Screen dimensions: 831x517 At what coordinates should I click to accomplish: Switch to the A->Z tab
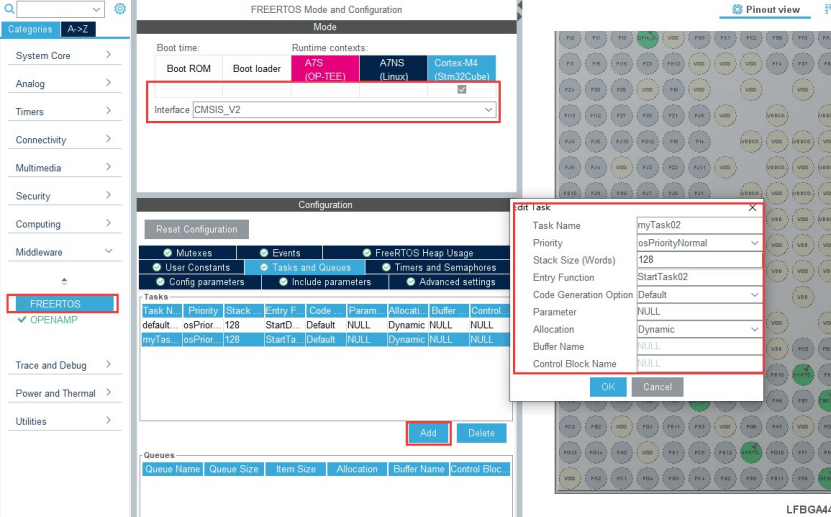click(x=78, y=29)
